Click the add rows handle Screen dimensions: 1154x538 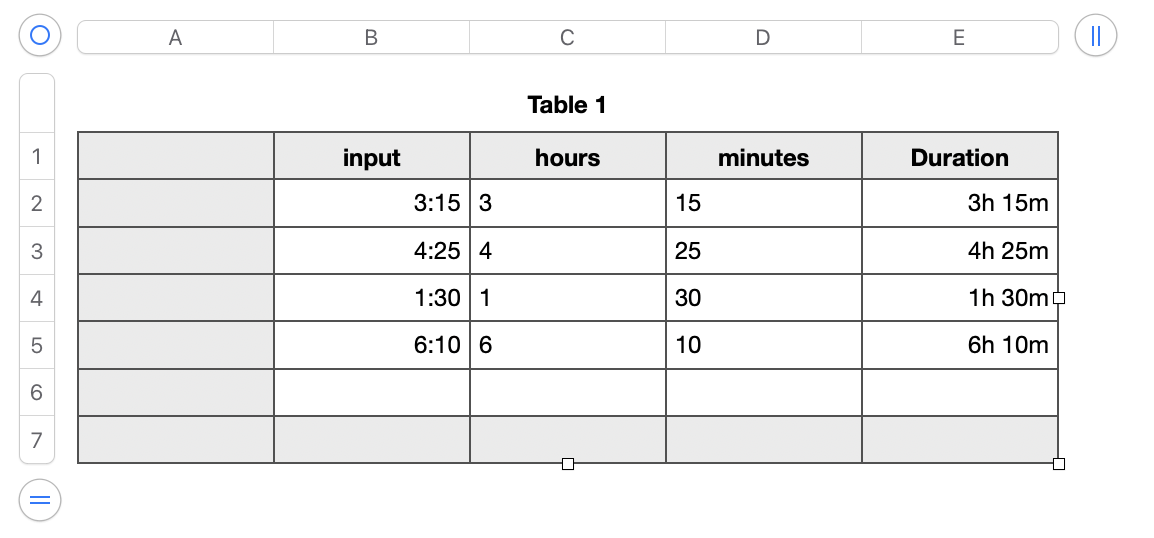point(40,500)
